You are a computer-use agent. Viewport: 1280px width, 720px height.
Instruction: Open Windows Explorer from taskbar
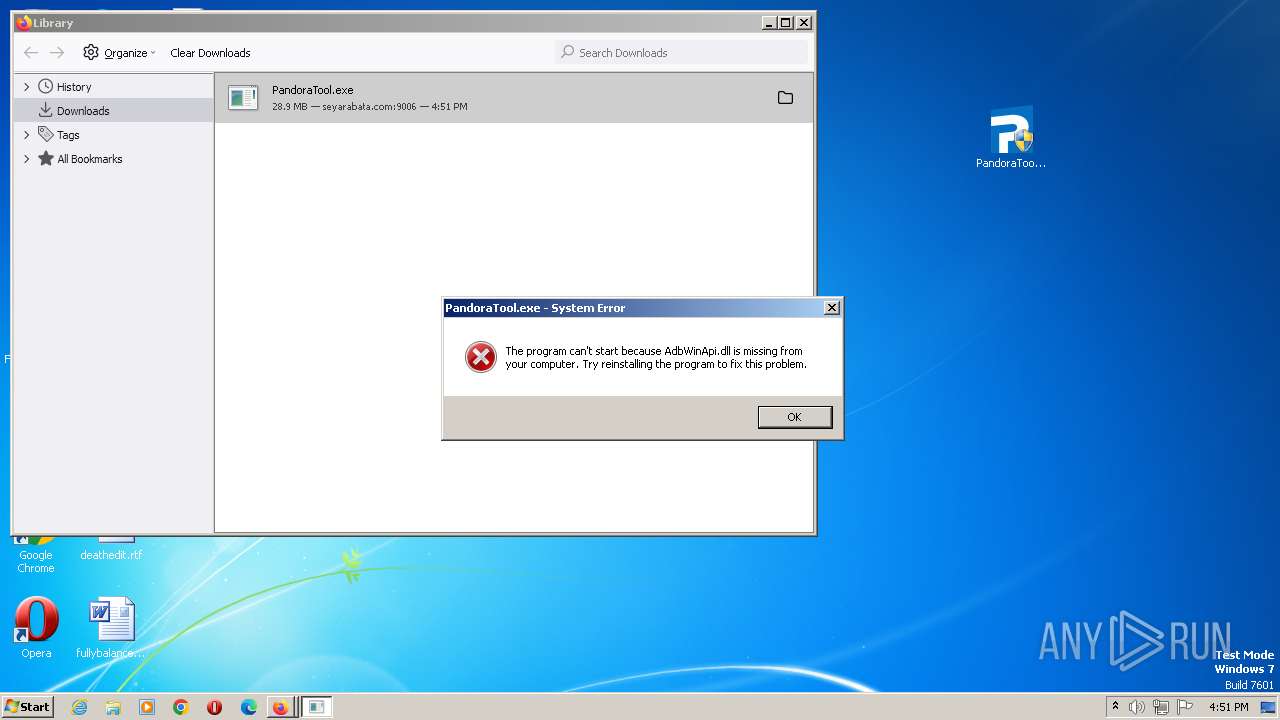pos(113,707)
